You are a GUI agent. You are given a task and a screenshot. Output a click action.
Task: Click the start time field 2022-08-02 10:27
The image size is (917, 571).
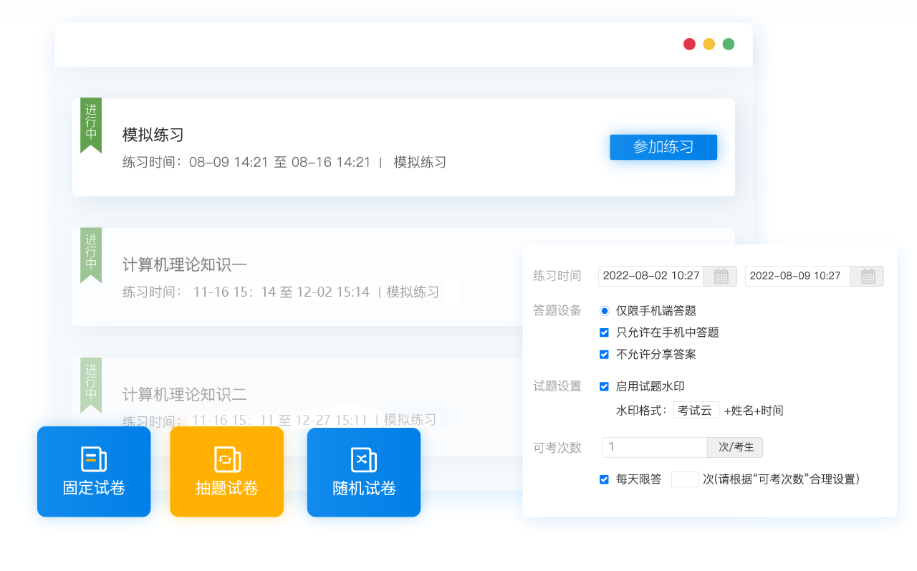(x=650, y=276)
